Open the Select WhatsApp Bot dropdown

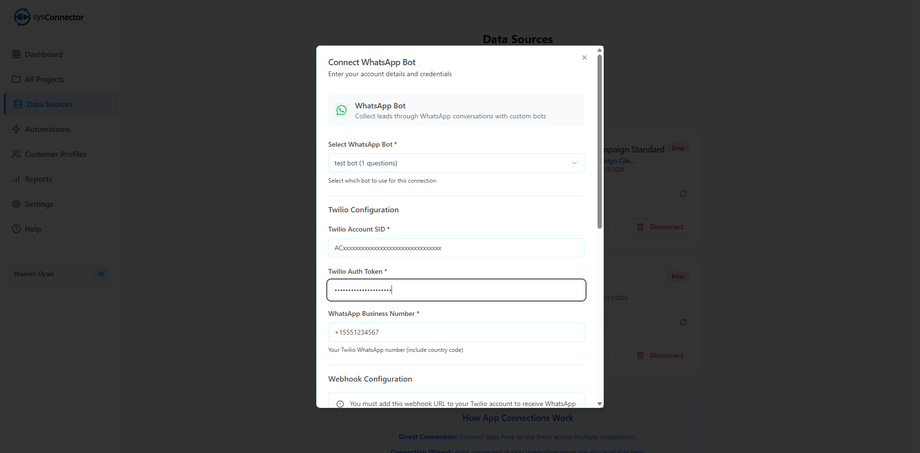click(456, 163)
